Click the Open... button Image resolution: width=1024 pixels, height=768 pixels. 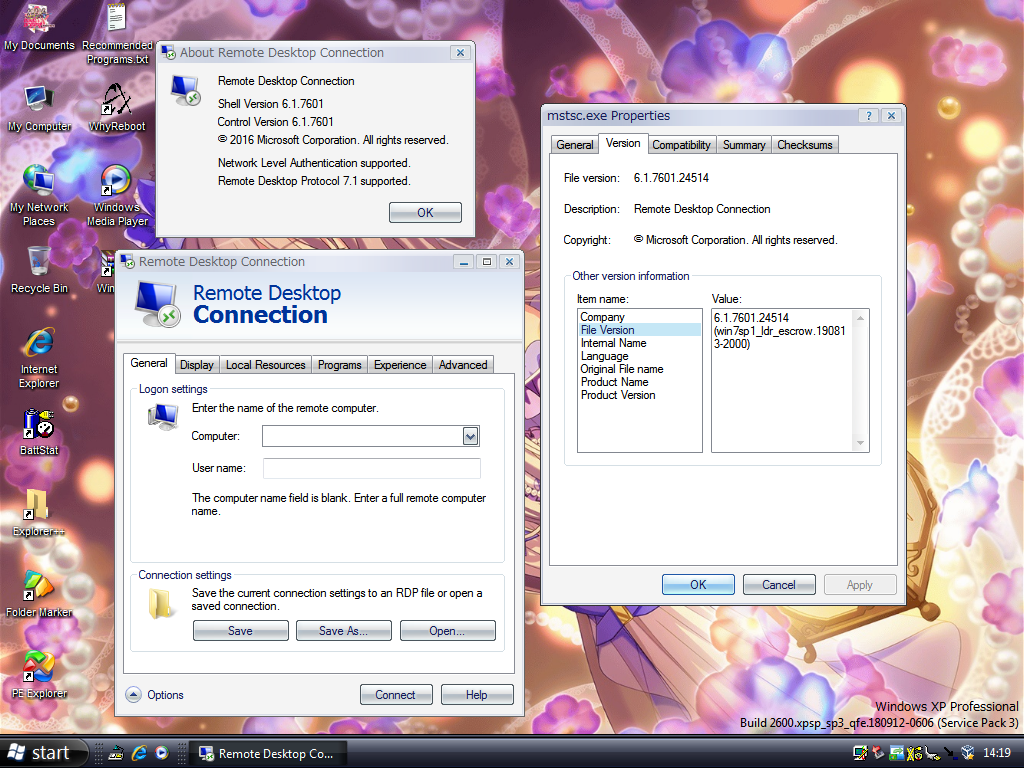click(x=447, y=630)
